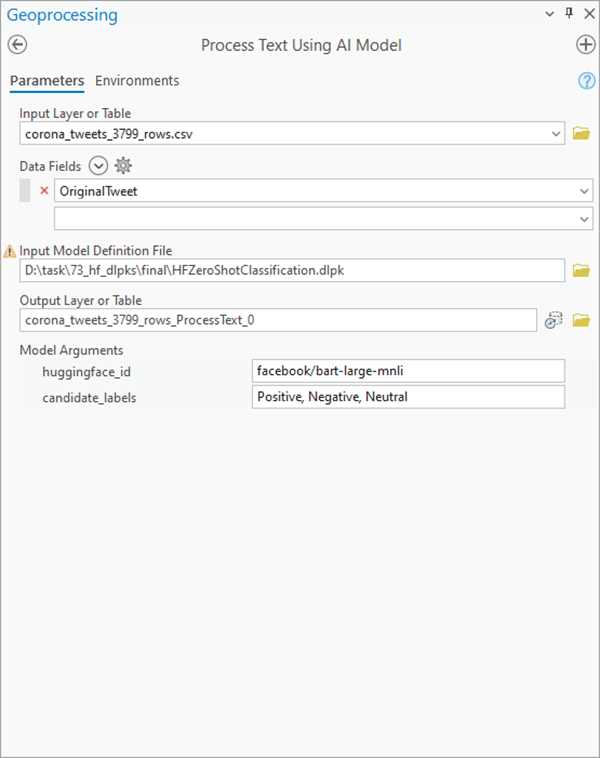This screenshot has width=600, height=758.
Task: Click the candidate_labels text field
Action: click(x=408, y=397)
